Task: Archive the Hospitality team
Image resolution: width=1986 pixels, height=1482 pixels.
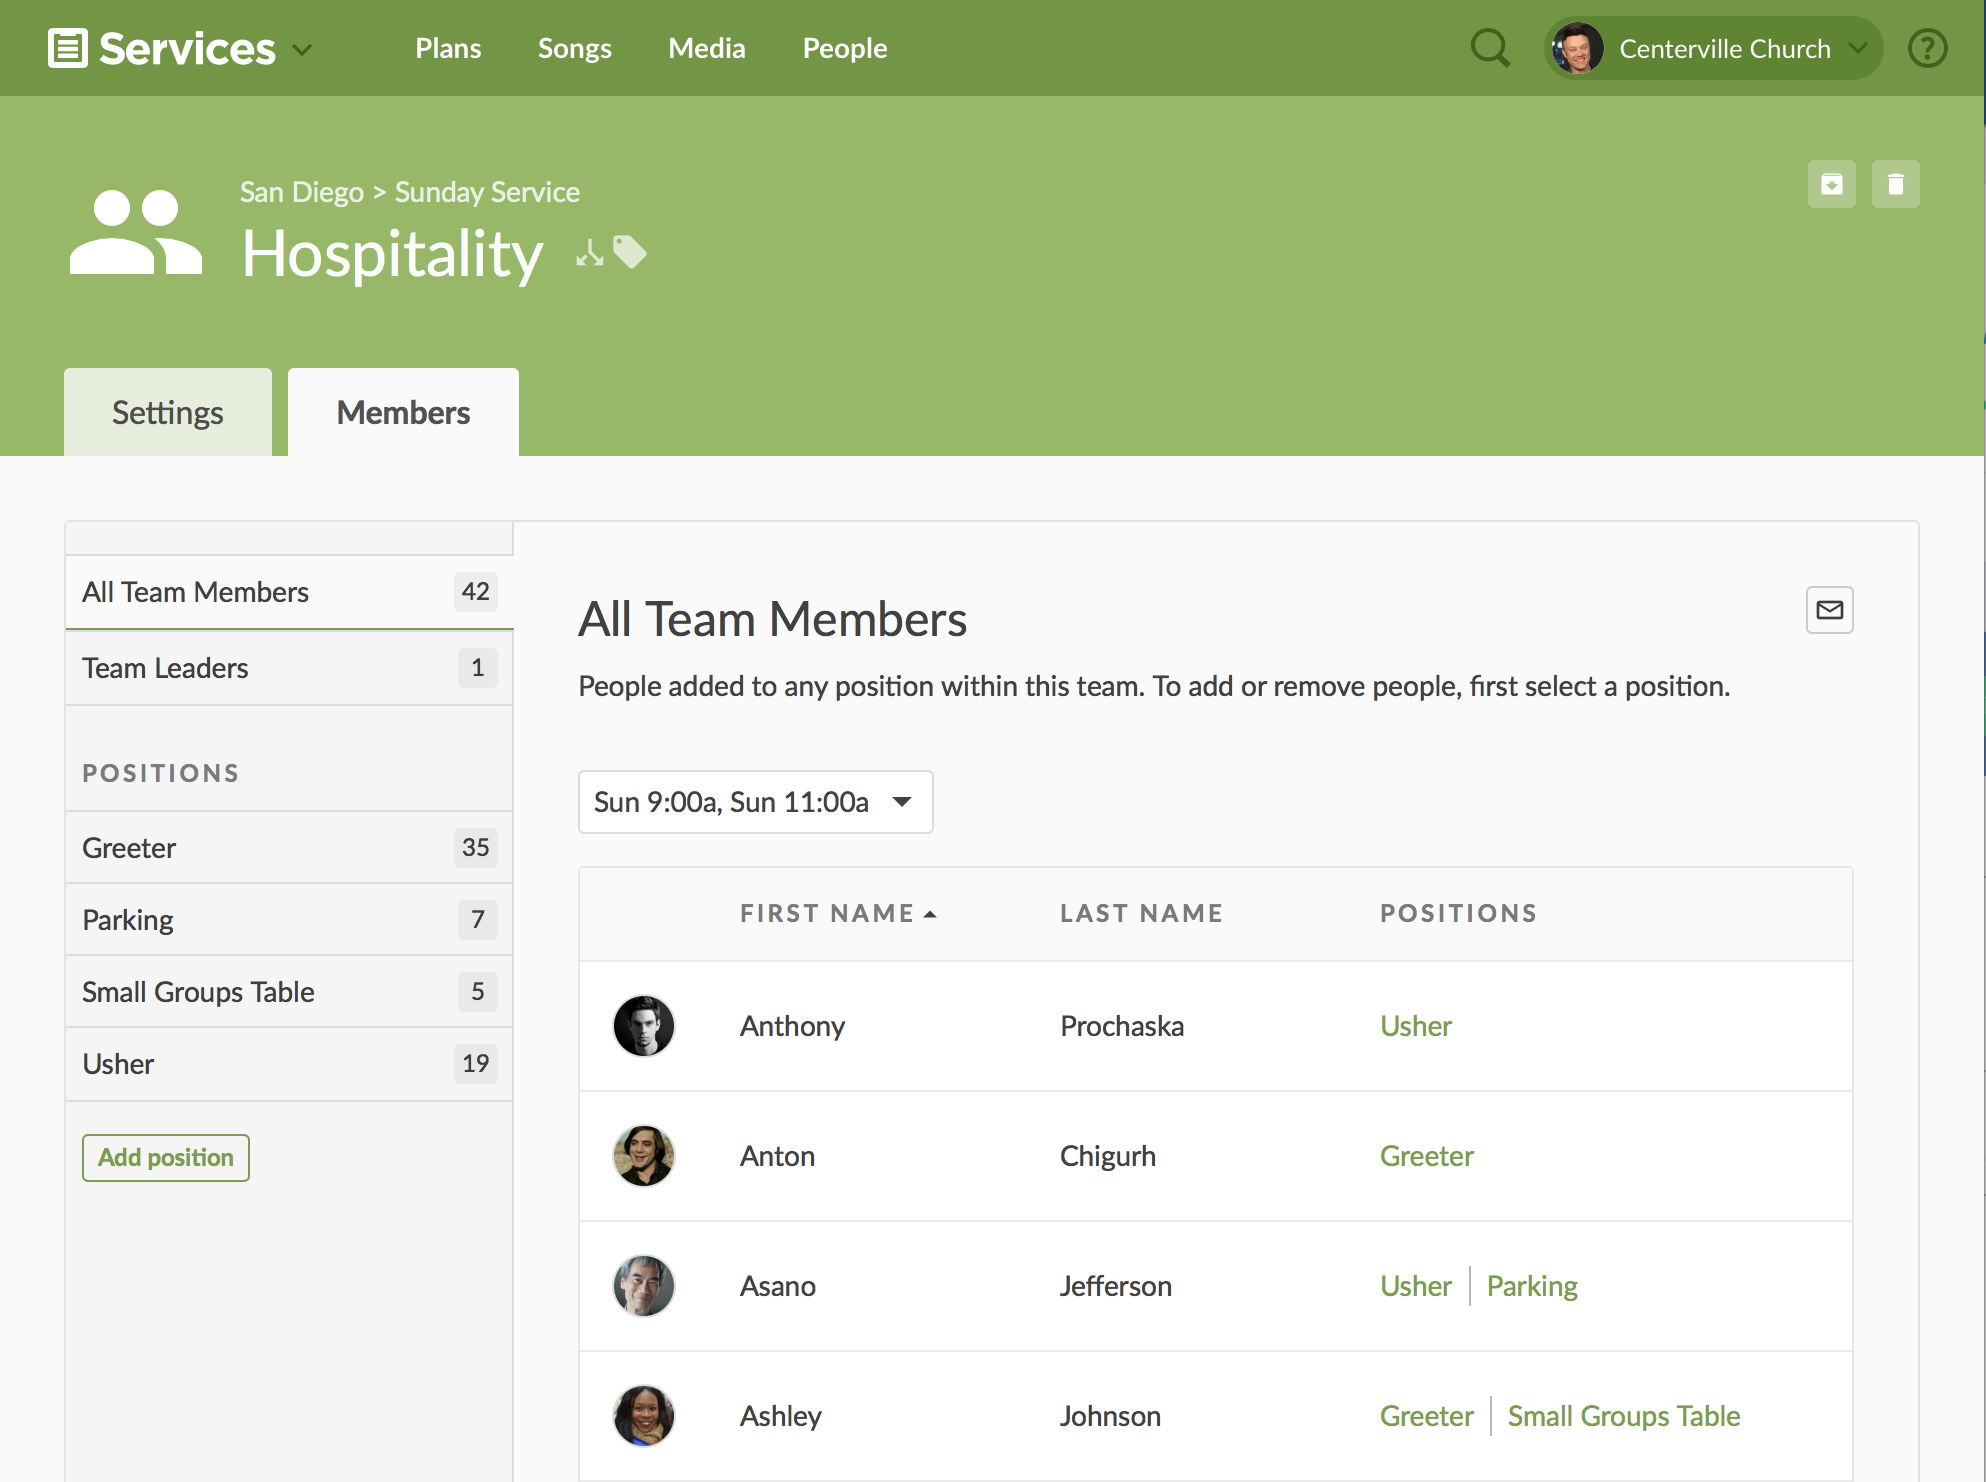Action: coord(1831,184)
